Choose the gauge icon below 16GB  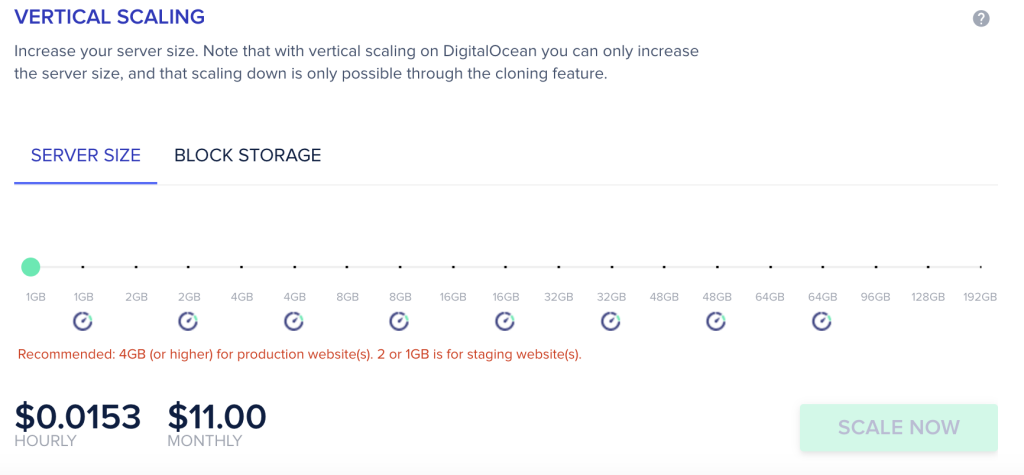(505, 321)
